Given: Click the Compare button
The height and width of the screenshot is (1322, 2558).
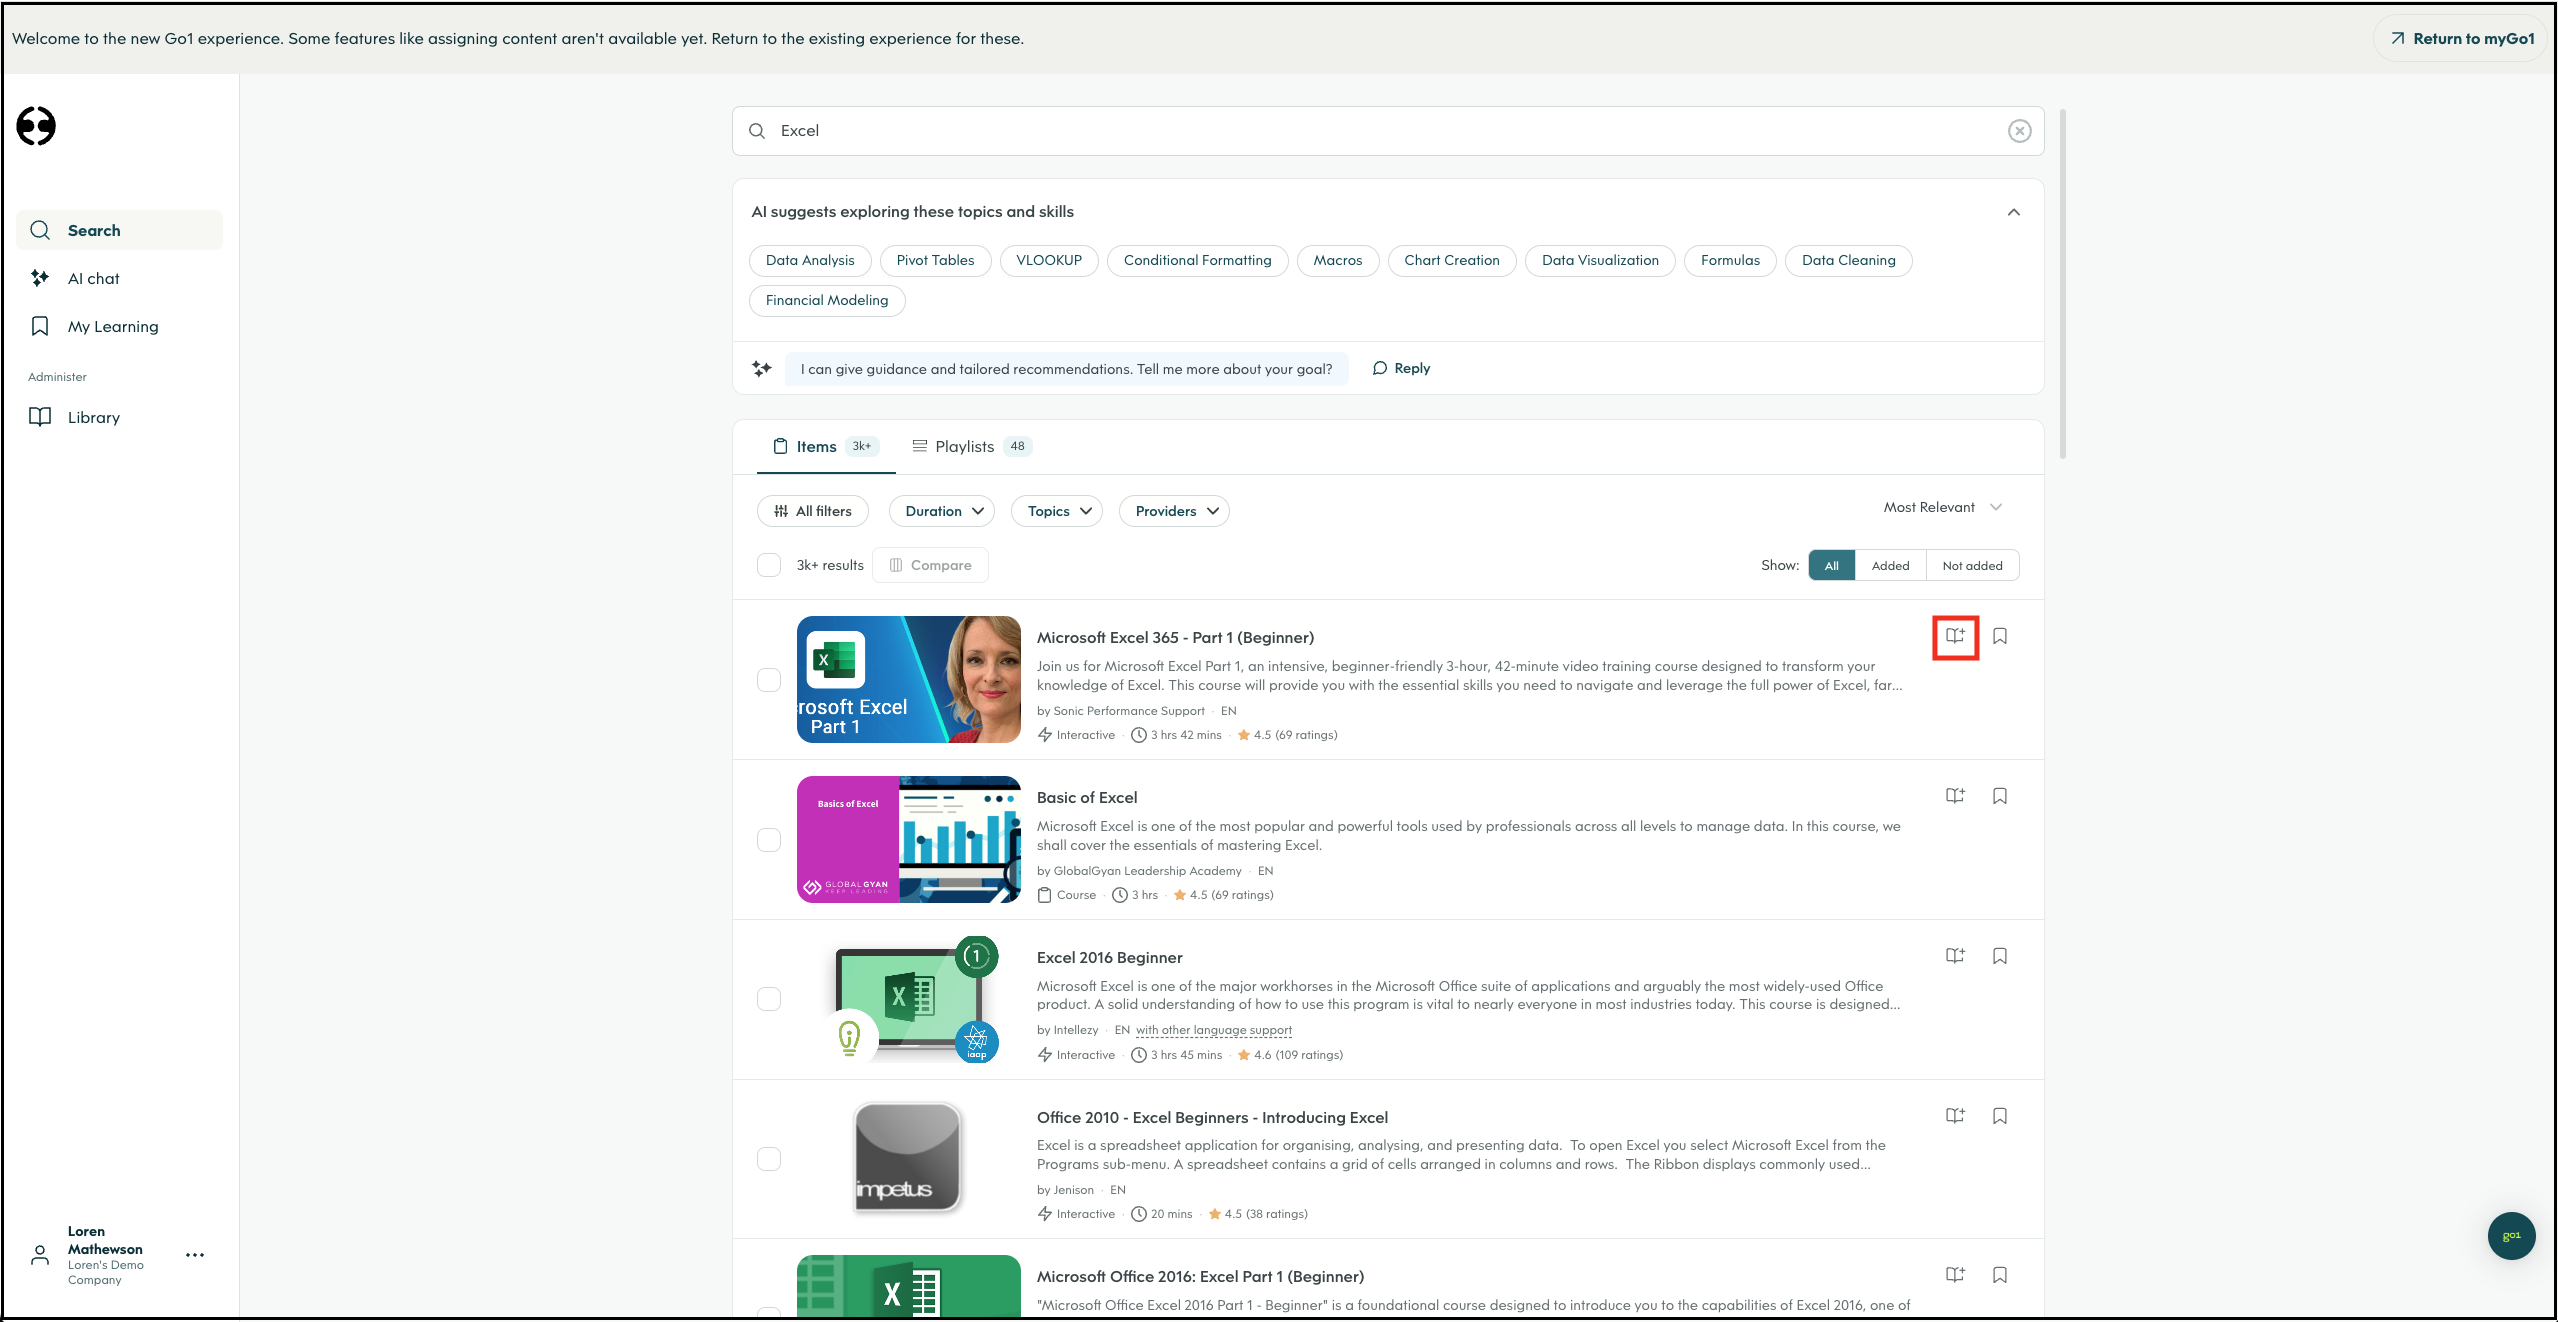Looking at the screenshot, I should (x=930, y=565).
